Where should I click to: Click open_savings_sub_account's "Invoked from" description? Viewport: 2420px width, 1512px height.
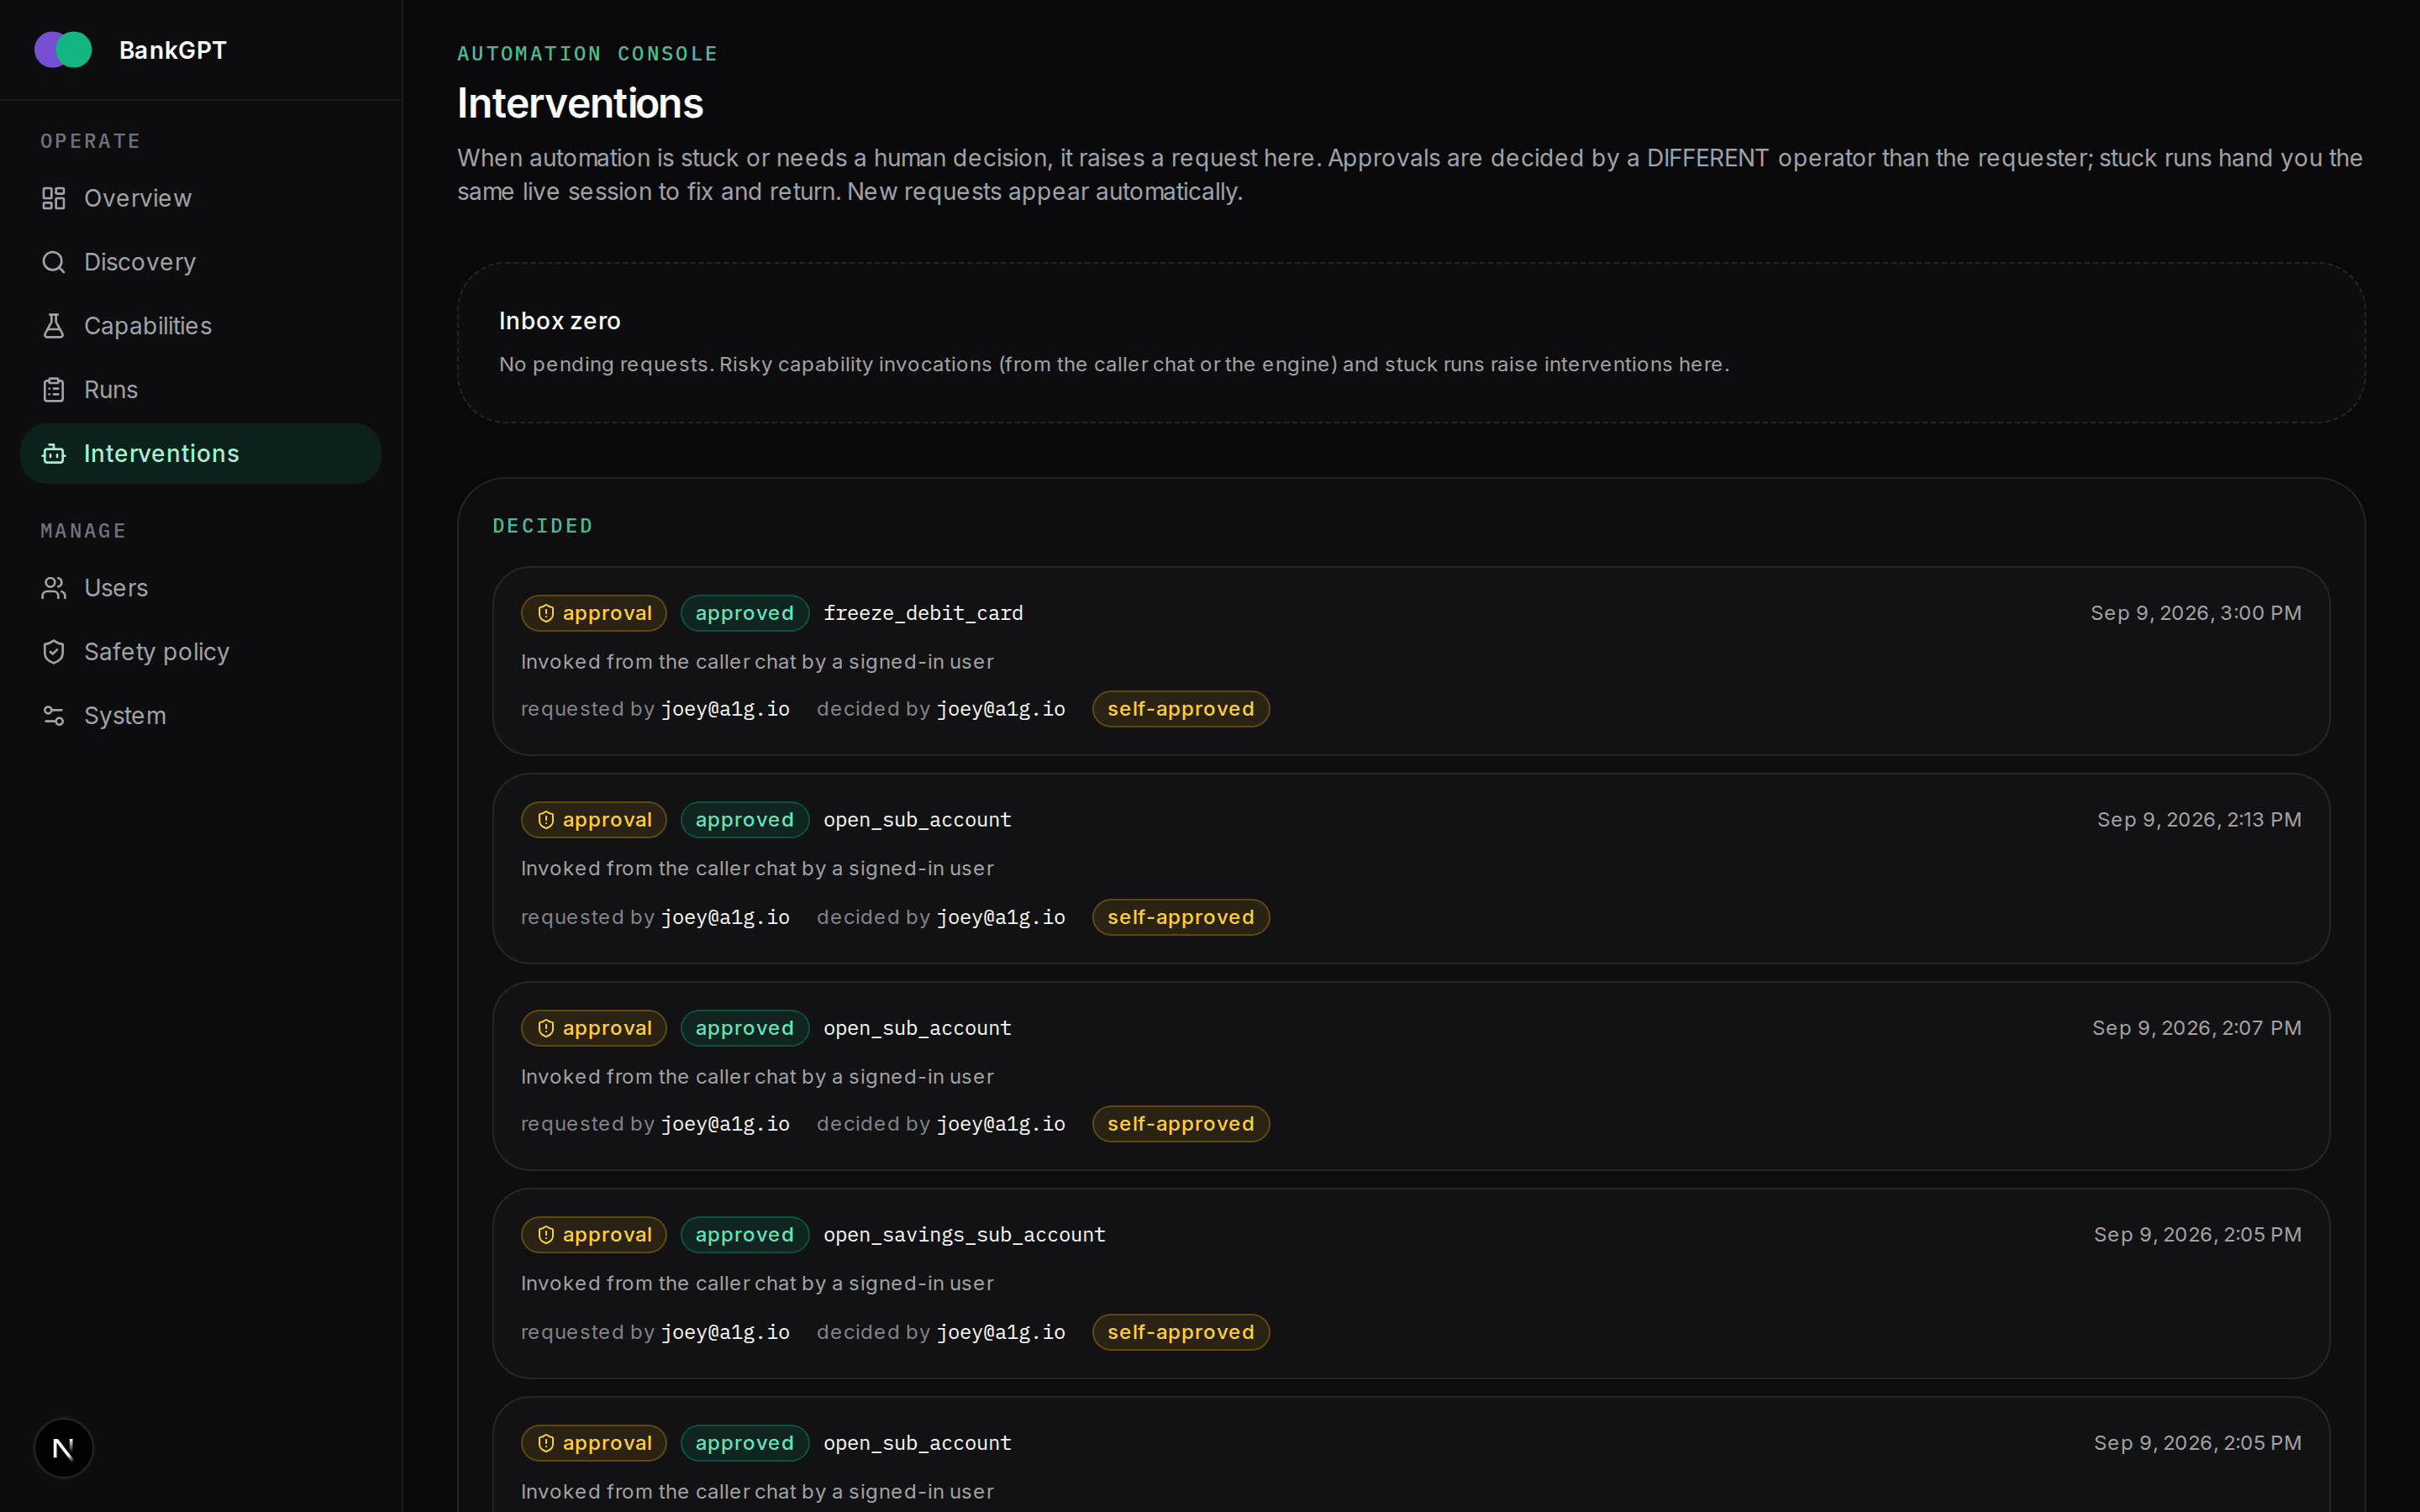coord(757,1284)
